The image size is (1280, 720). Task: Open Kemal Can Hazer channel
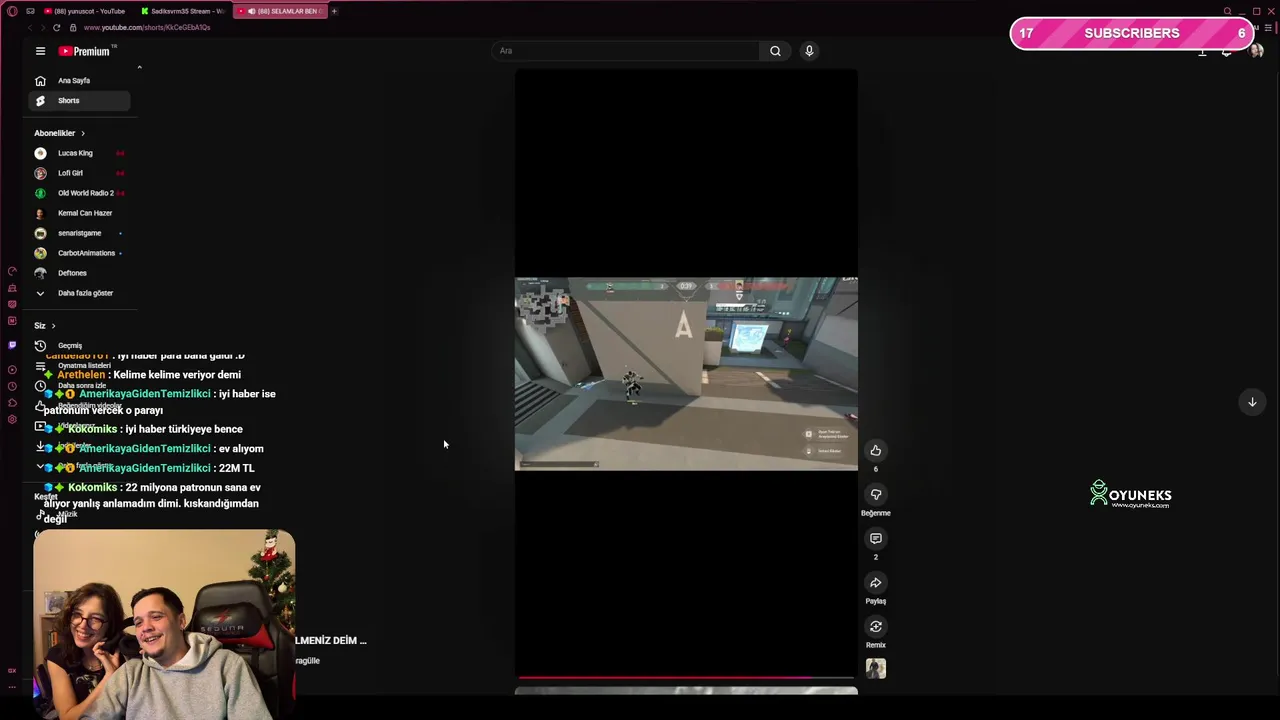(x=79, y=213)
